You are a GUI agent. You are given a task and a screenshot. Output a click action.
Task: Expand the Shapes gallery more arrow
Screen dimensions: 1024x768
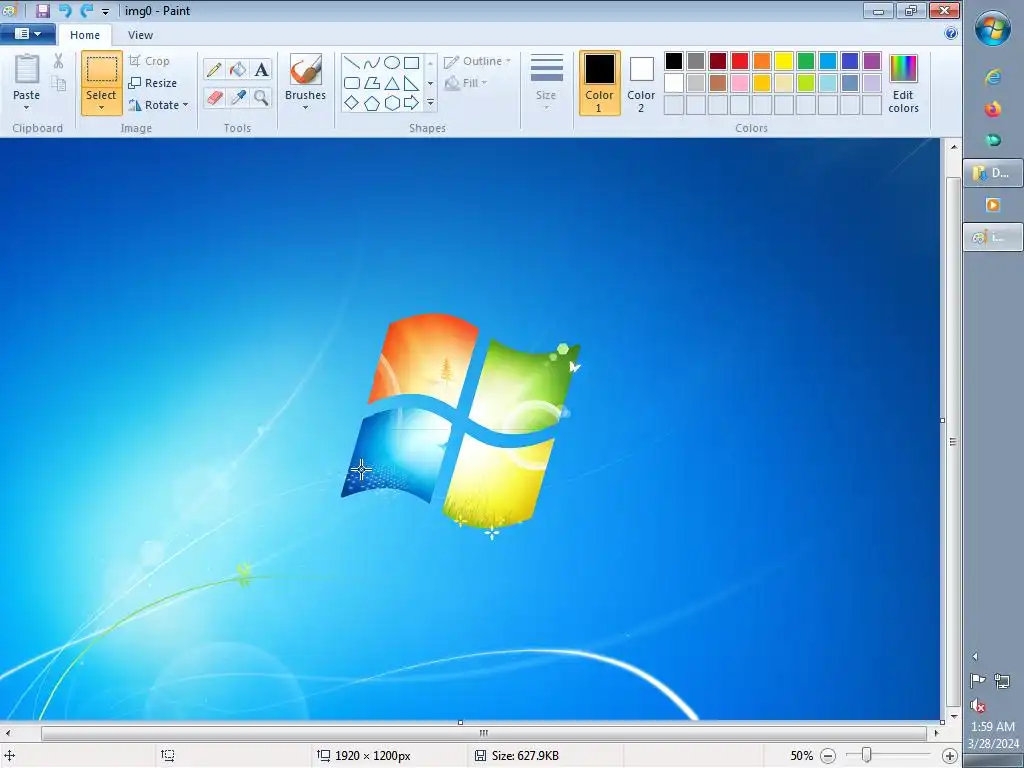pyautogui.click(x=430, y=103)
